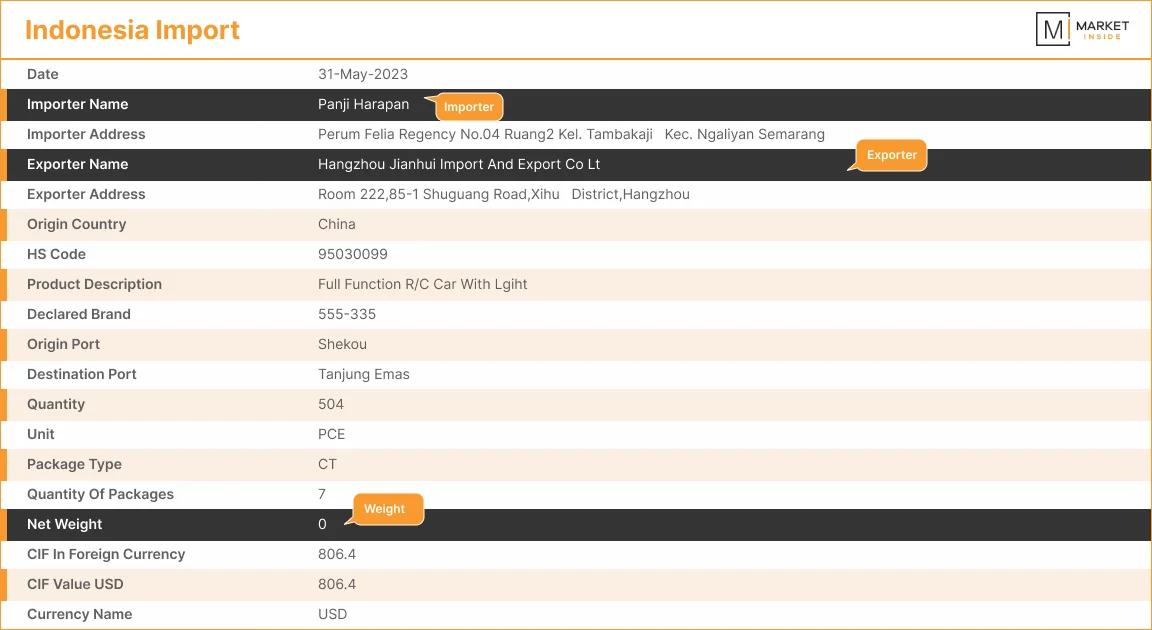Click the importer name Panji Harapan
This screenshot has height=630, width=1152.
point(363,103)
